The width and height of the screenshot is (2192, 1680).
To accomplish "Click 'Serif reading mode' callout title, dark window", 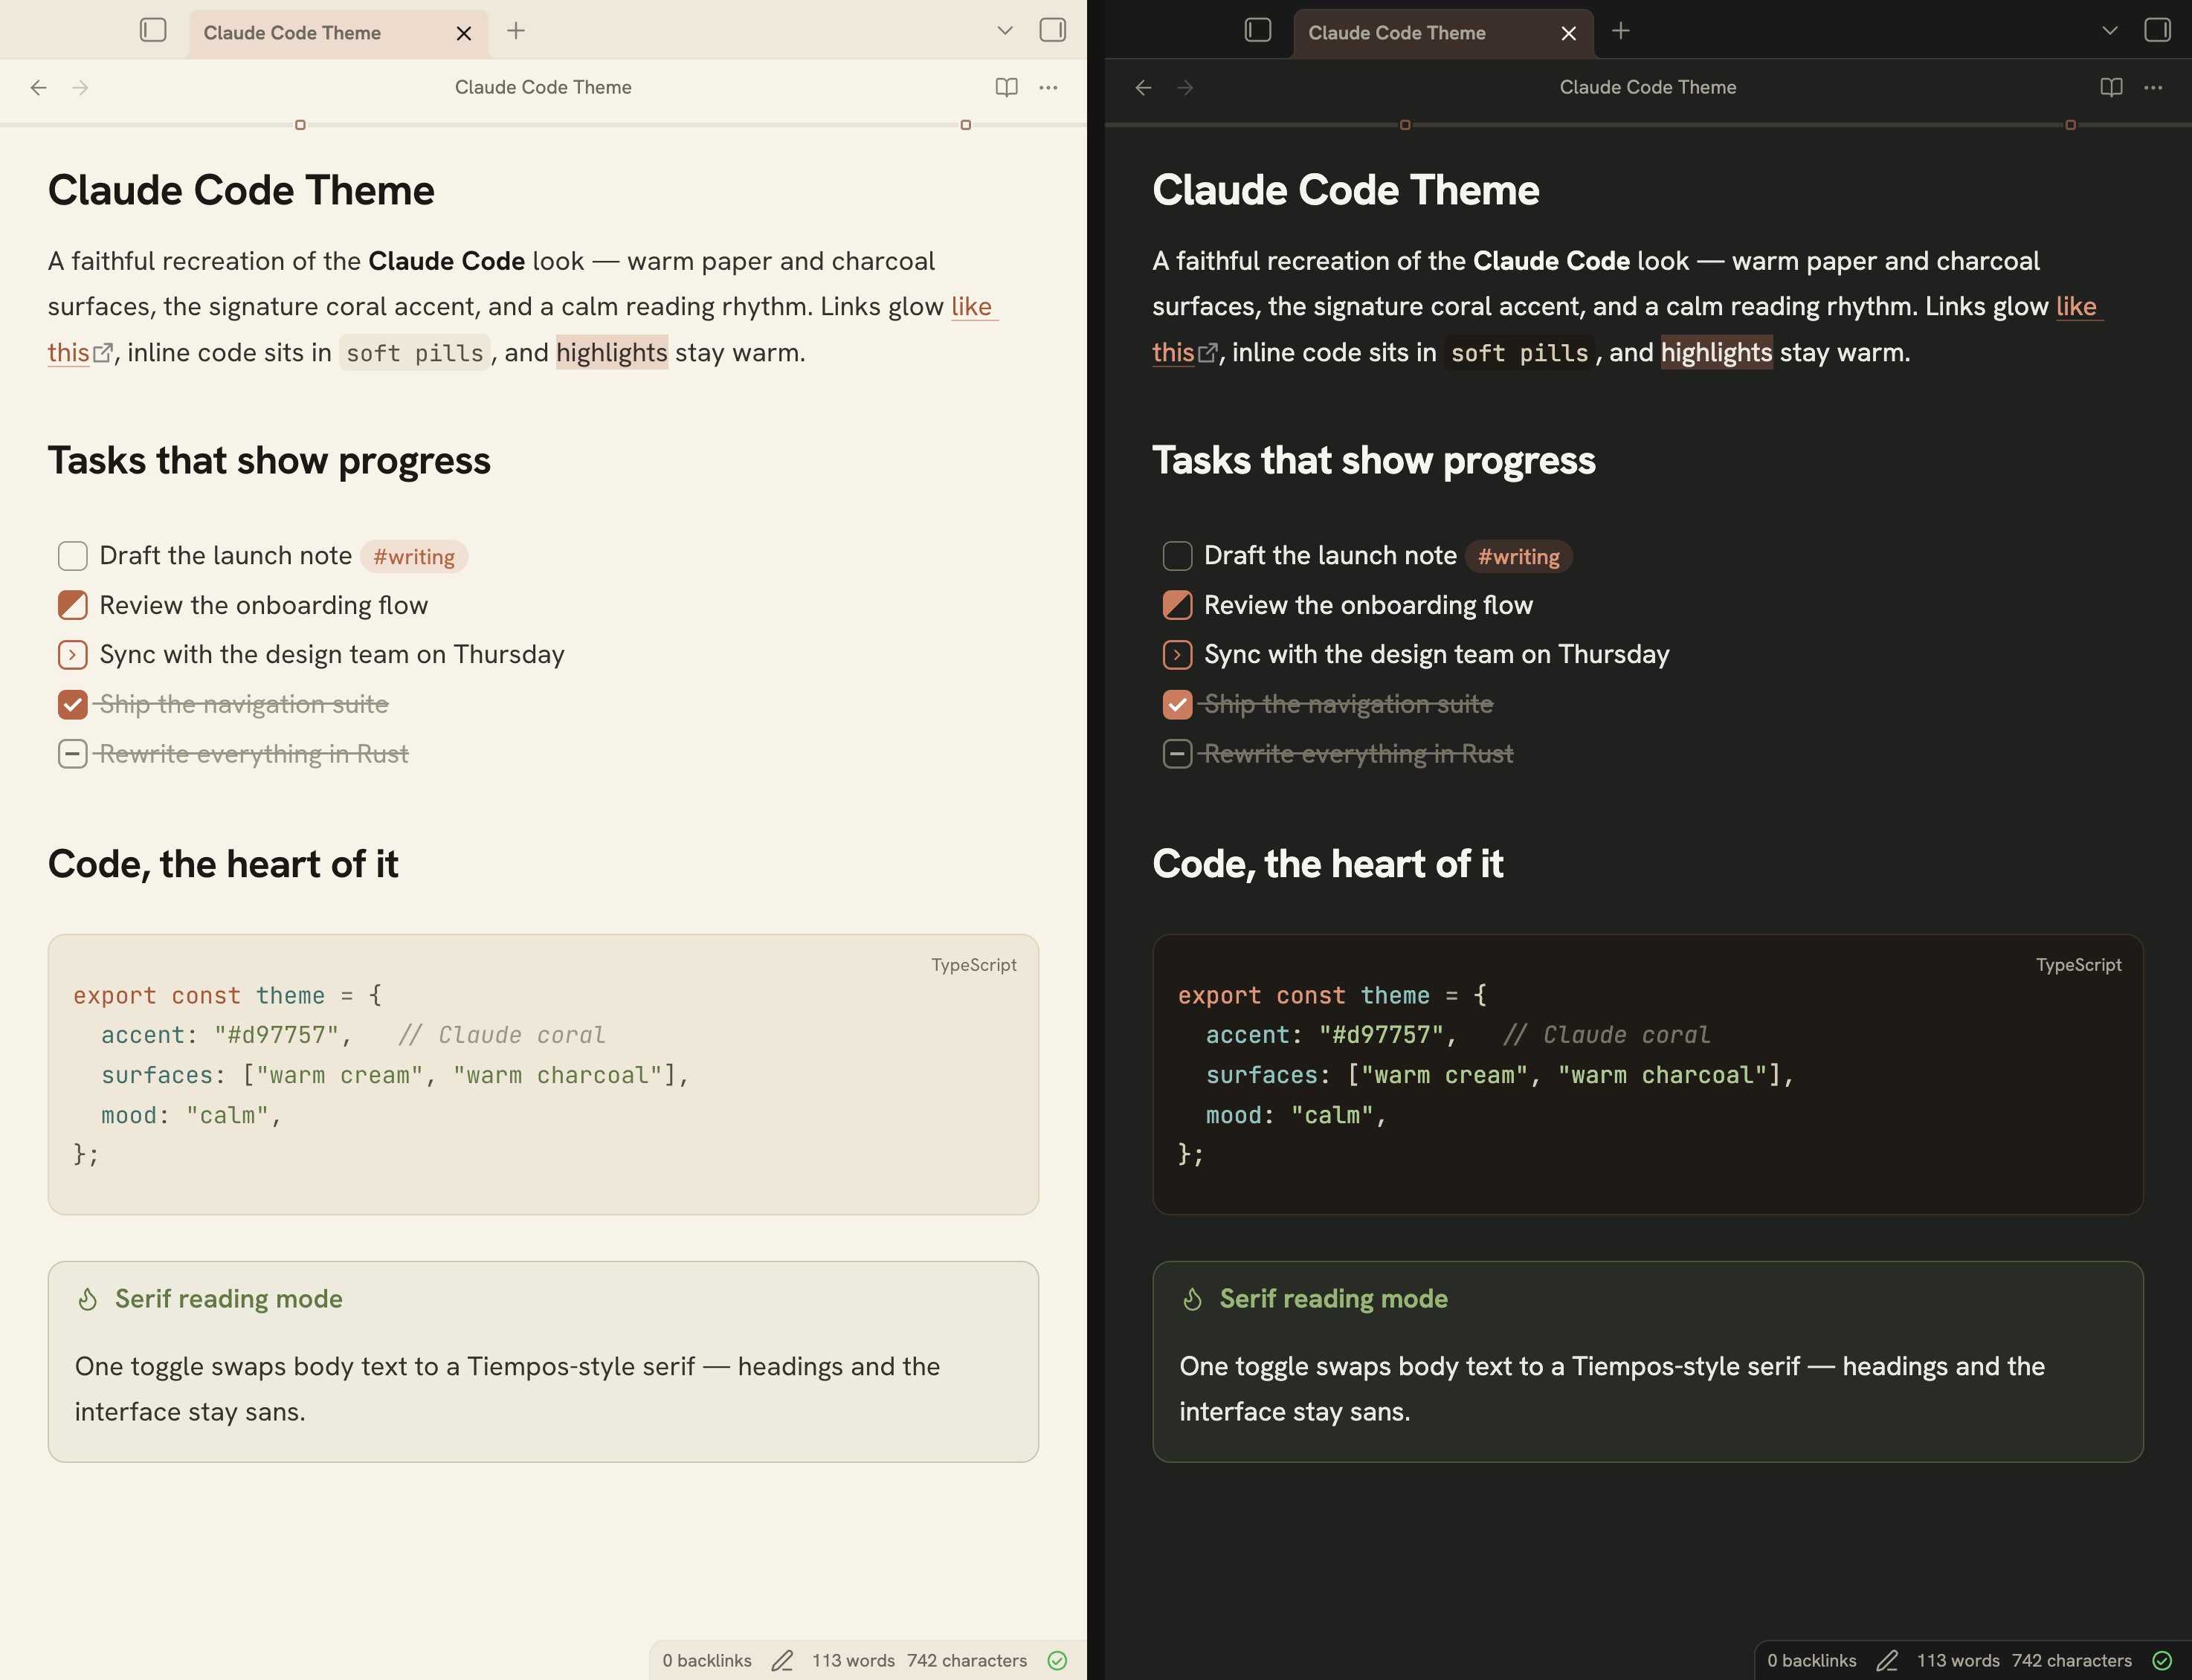I will (x=1334, y=1299).
